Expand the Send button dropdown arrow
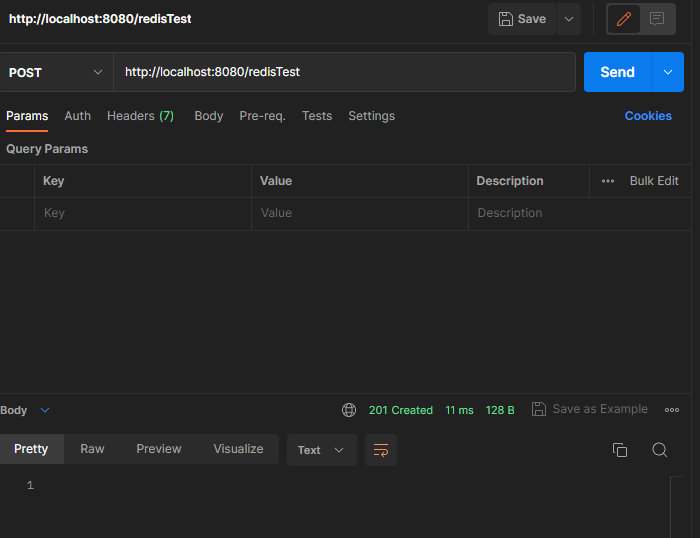 (x=668, y=72)
